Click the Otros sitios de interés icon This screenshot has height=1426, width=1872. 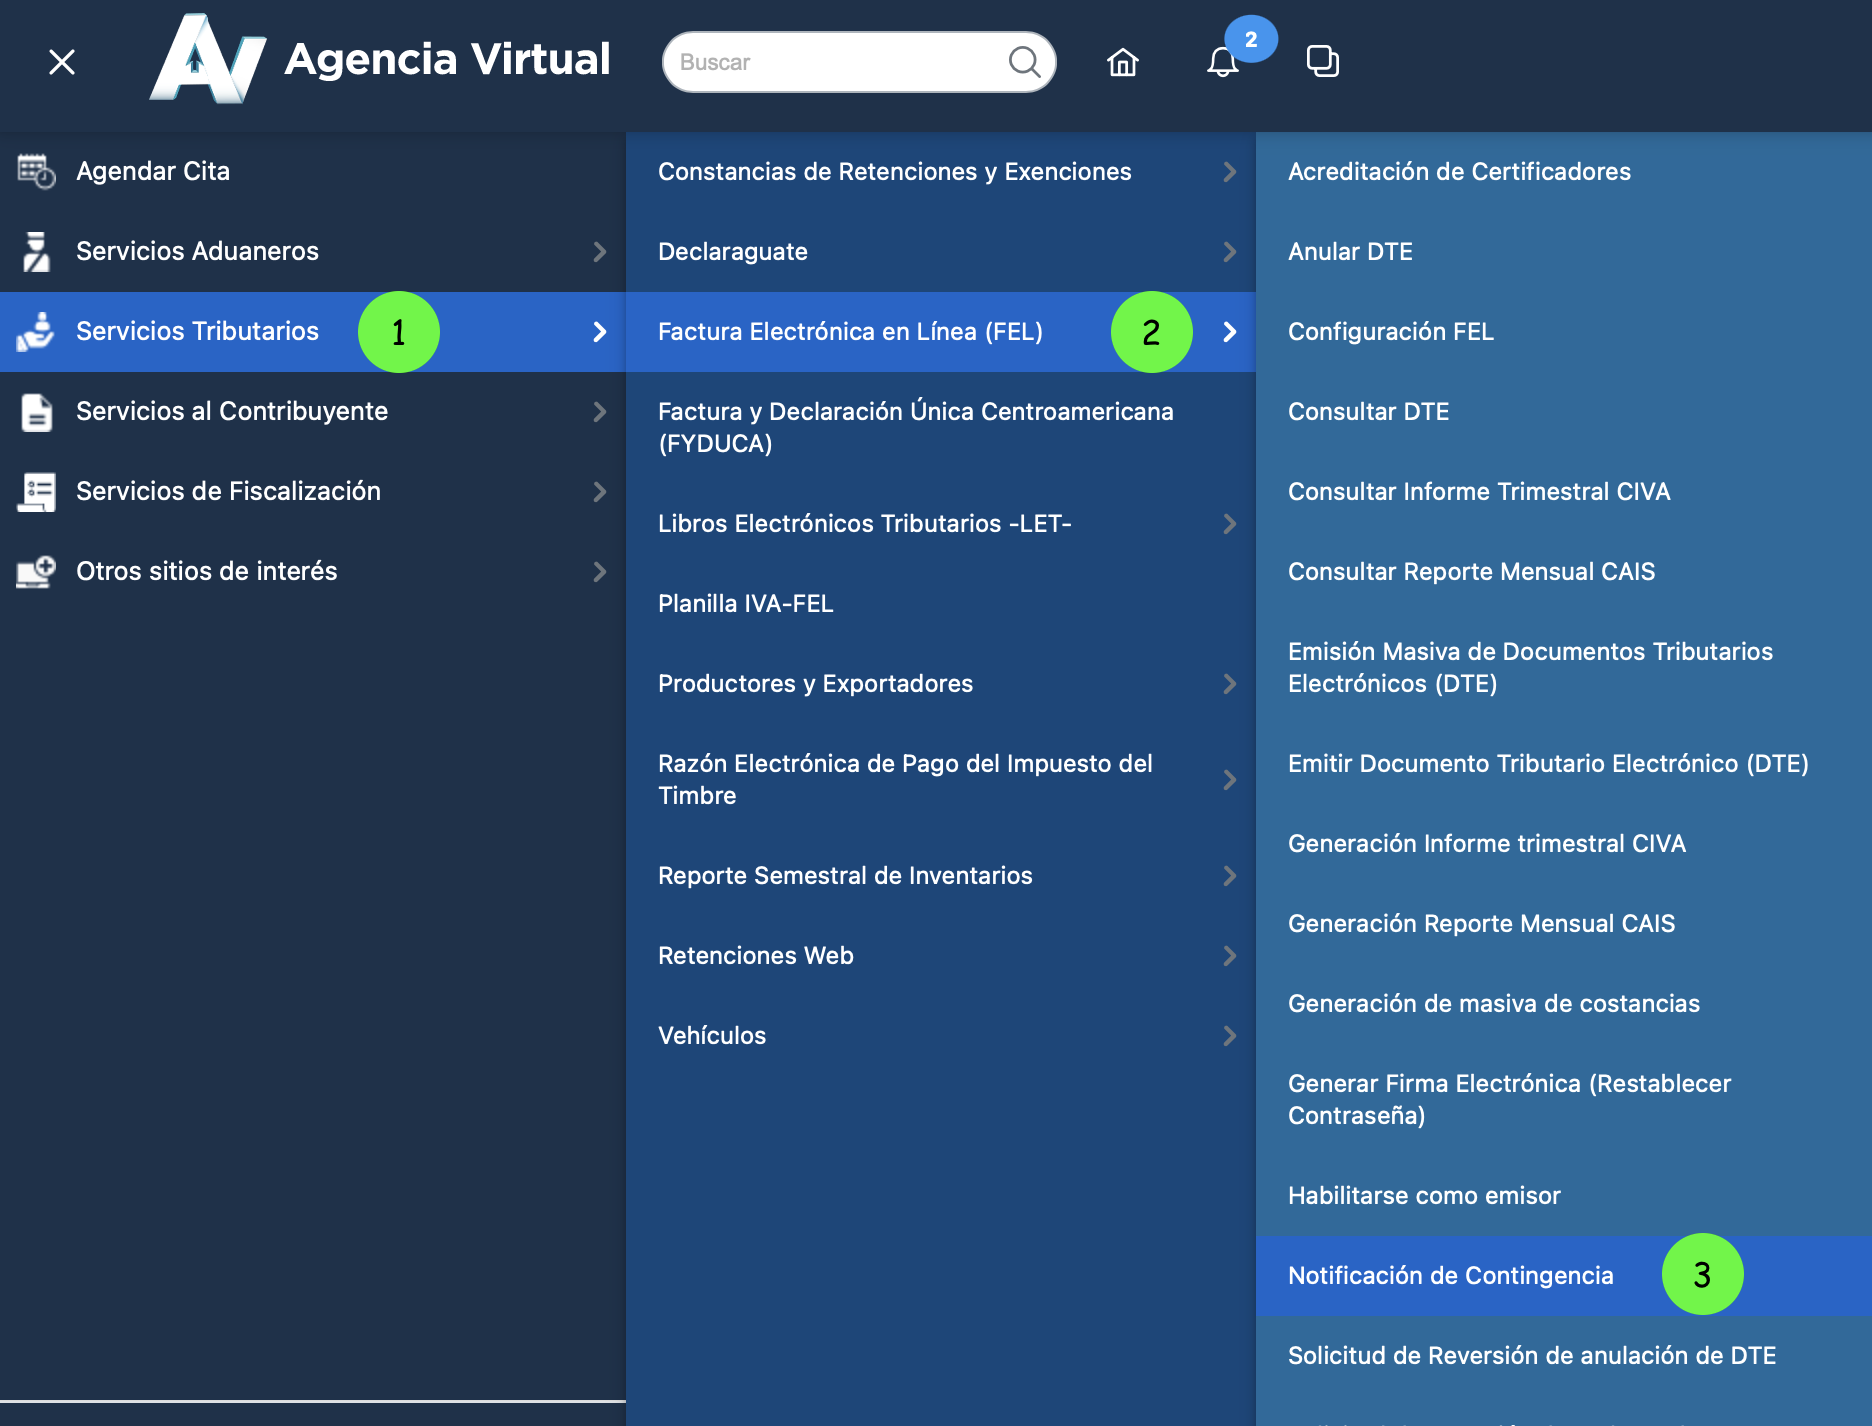point(36,571)
